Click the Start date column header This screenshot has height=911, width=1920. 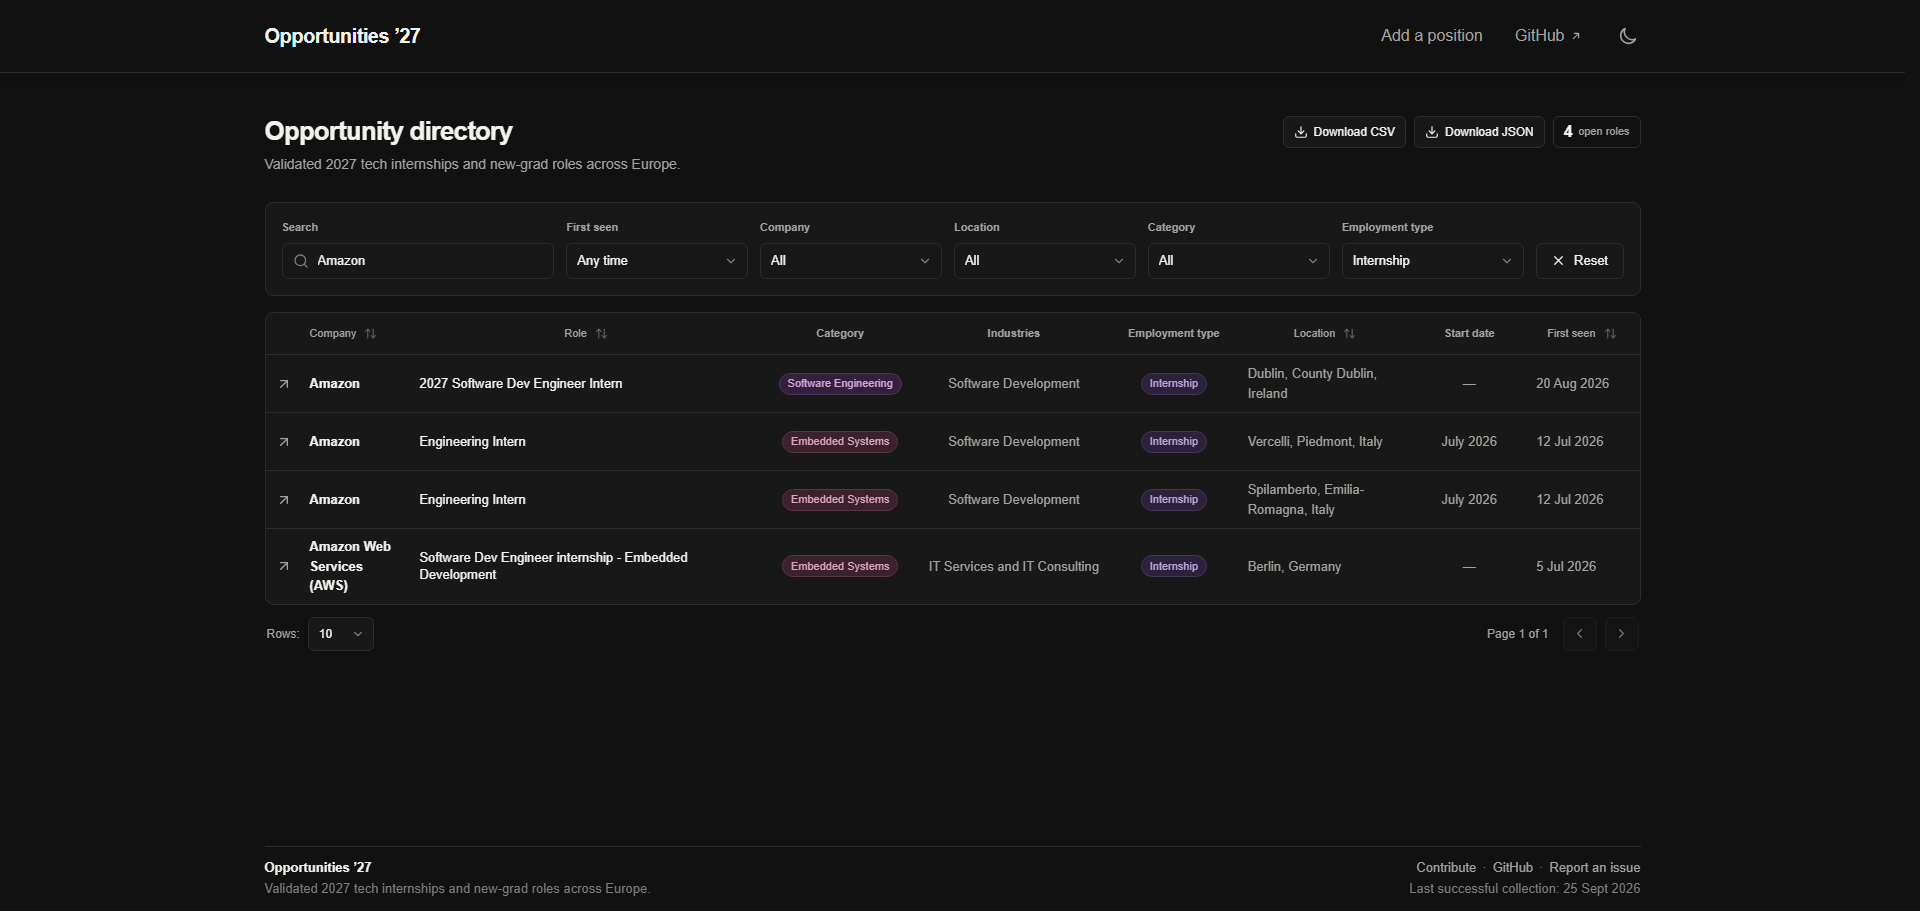click(x=1469, y=334)
